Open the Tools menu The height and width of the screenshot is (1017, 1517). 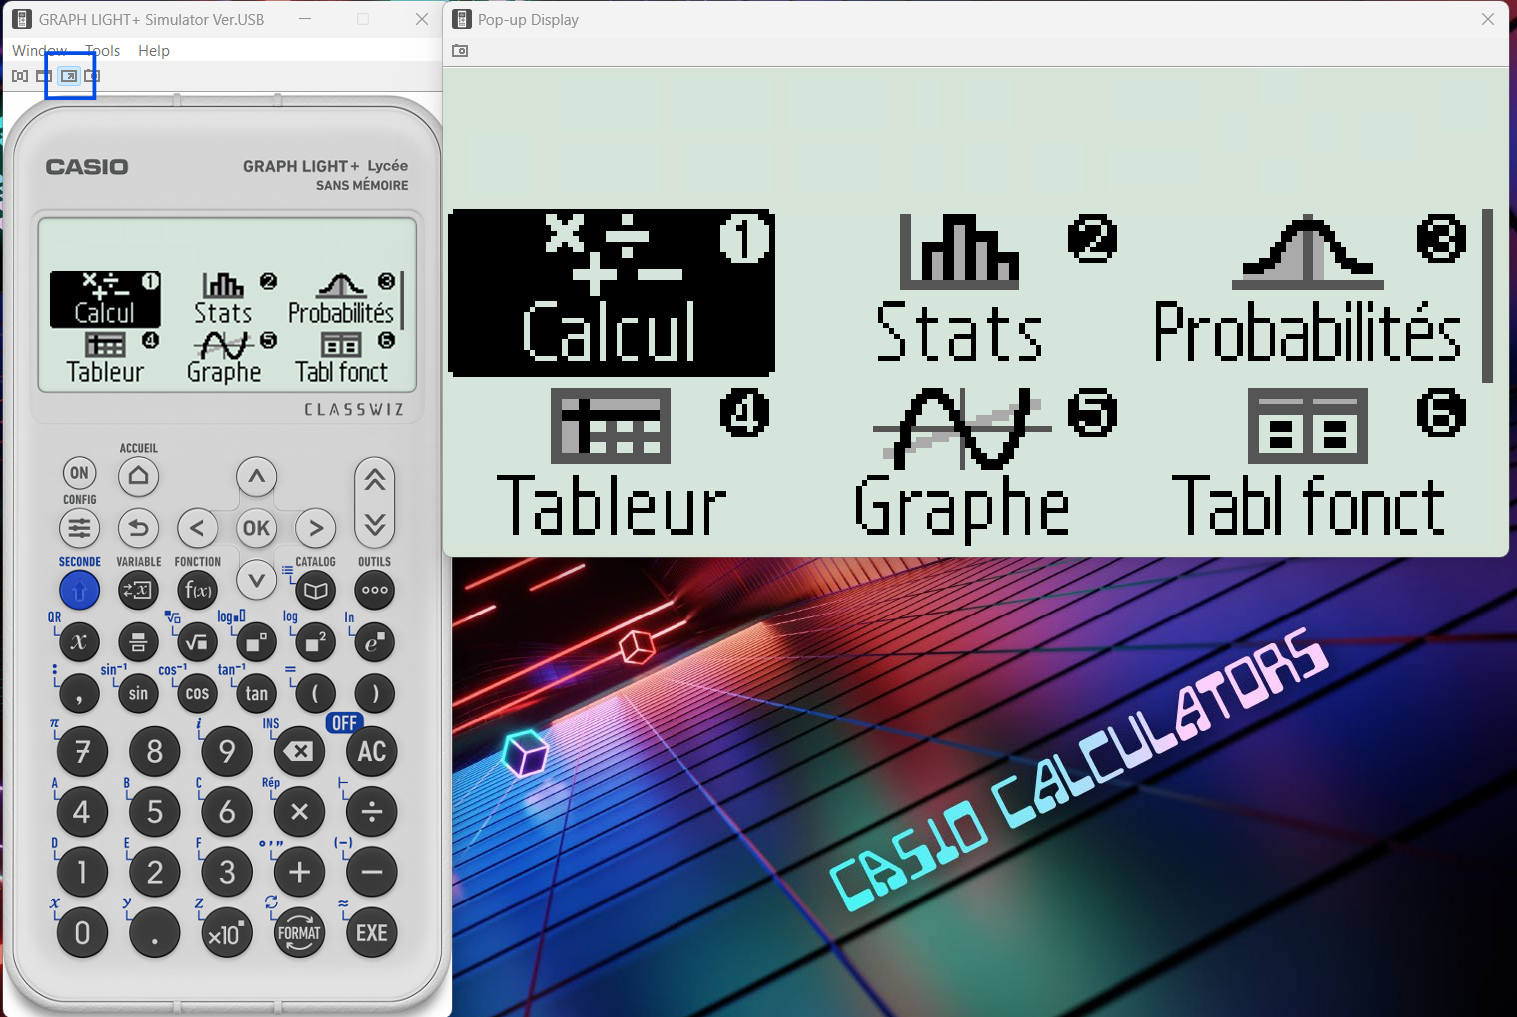103,50
